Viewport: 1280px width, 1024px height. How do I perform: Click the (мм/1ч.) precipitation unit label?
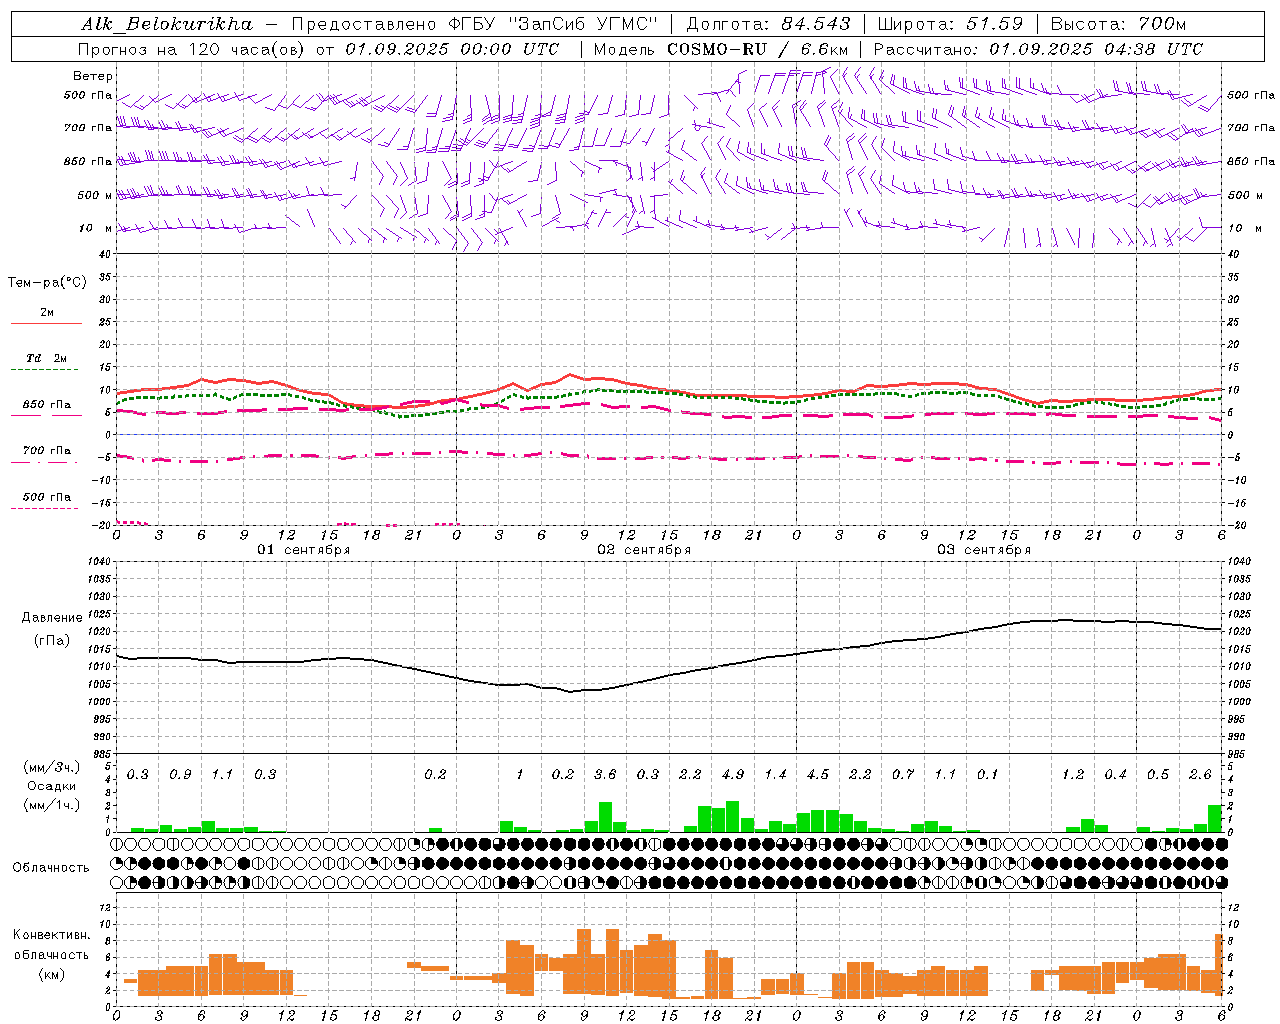pos(52,804)
